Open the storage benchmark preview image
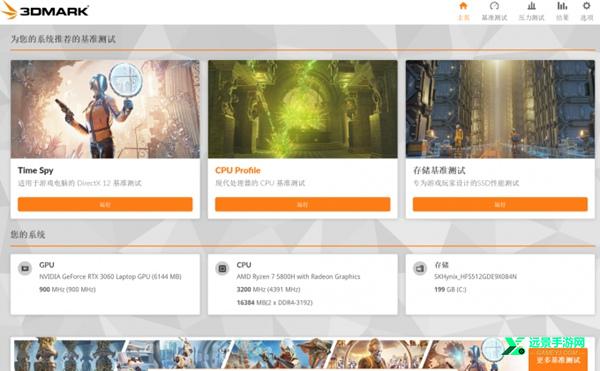600x371 pixels. tap(500, 109)
